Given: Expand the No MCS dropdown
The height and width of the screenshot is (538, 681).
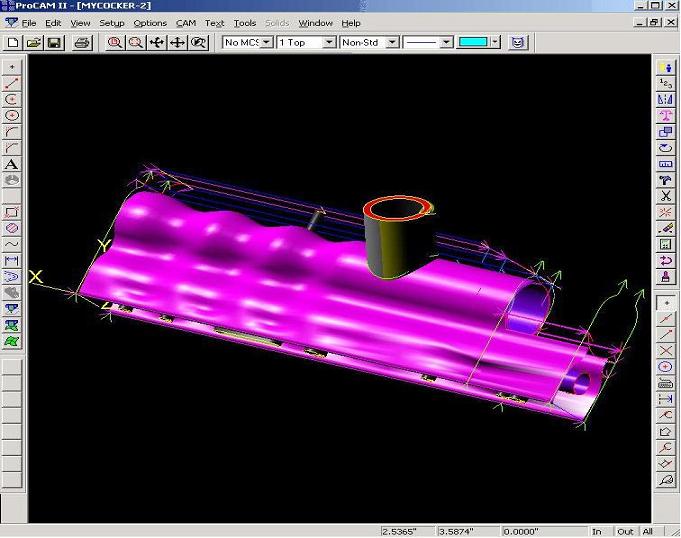Looking at the screenshot, I should (266, 42).
